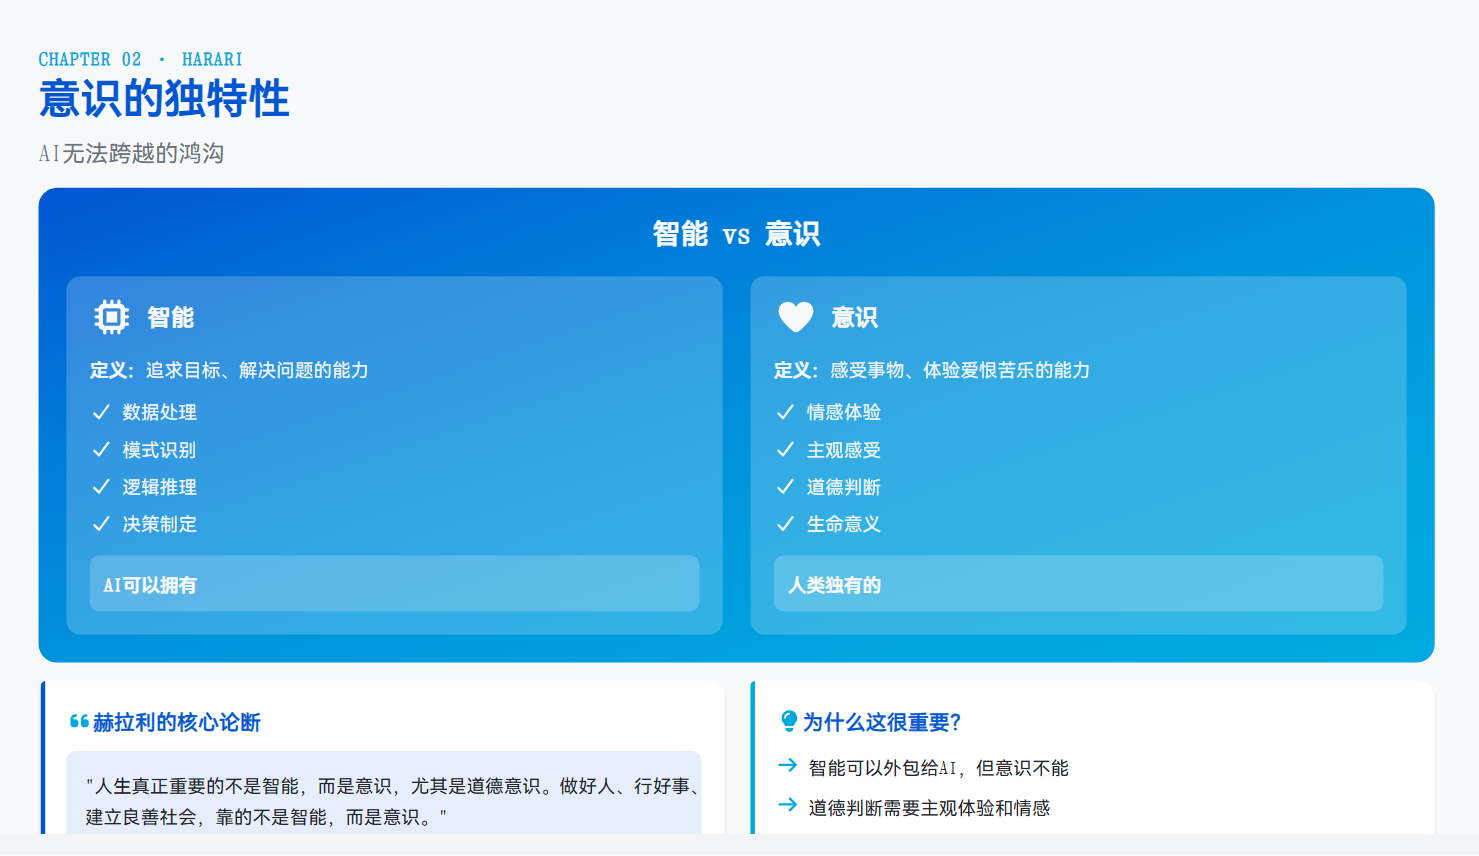Click the 智能 vs 意识 section heading
The height and width of the screenshot is (856, 1479).
click(x=736, y=234)
